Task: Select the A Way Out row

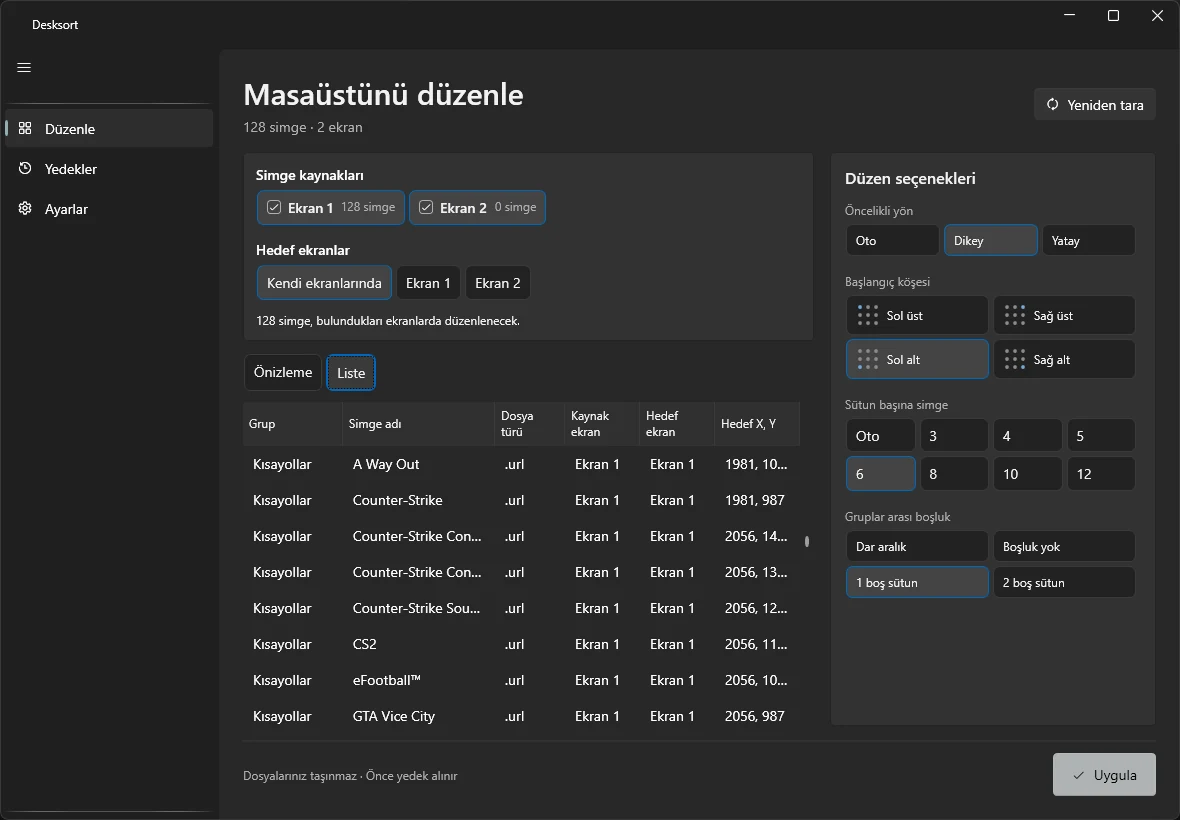Action: point(521,464)
